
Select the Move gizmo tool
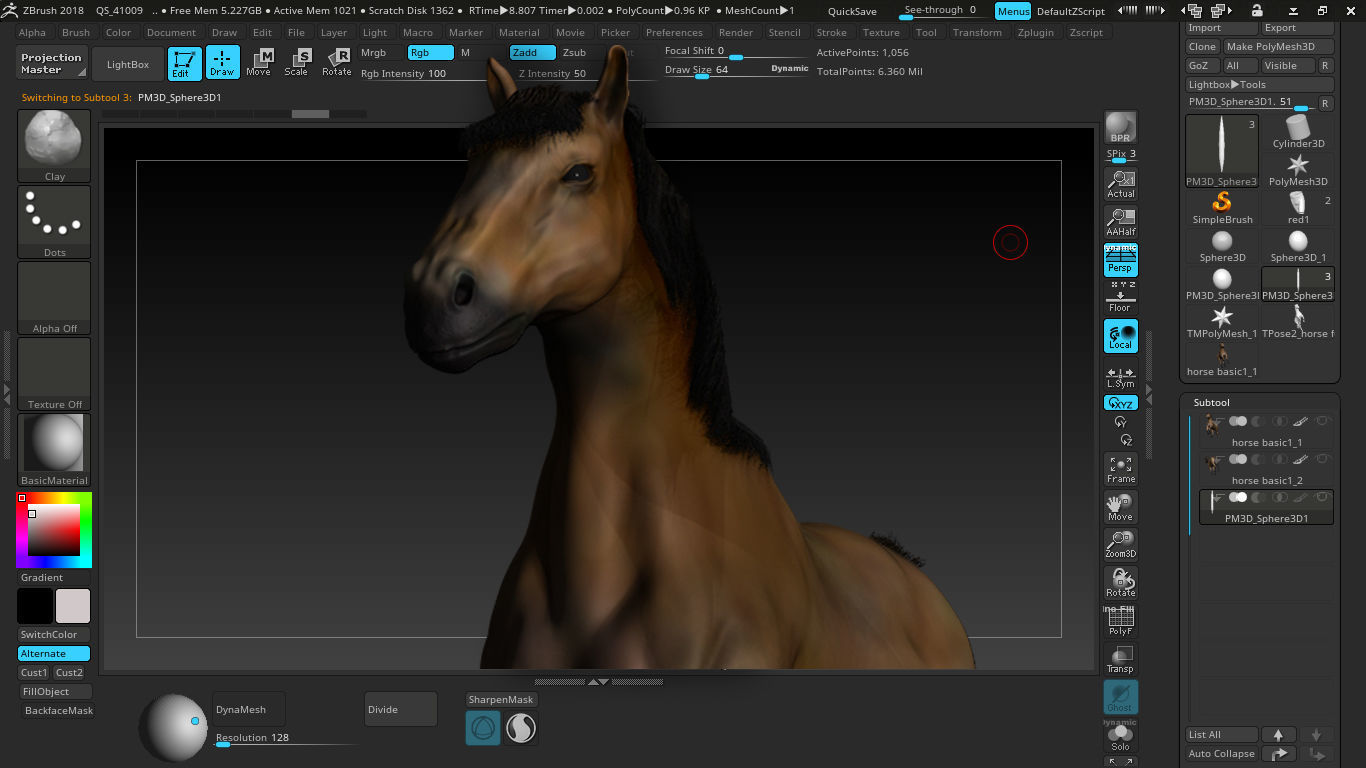coord(259,62)
